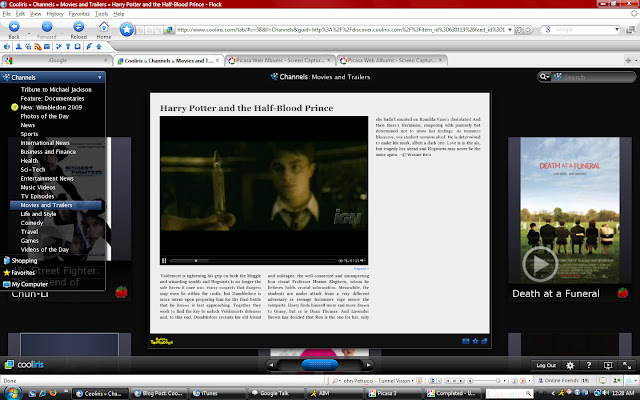The image size is (640, 400).
Task: Open the Flock webmail envelope icon
Action: [47, 47]
